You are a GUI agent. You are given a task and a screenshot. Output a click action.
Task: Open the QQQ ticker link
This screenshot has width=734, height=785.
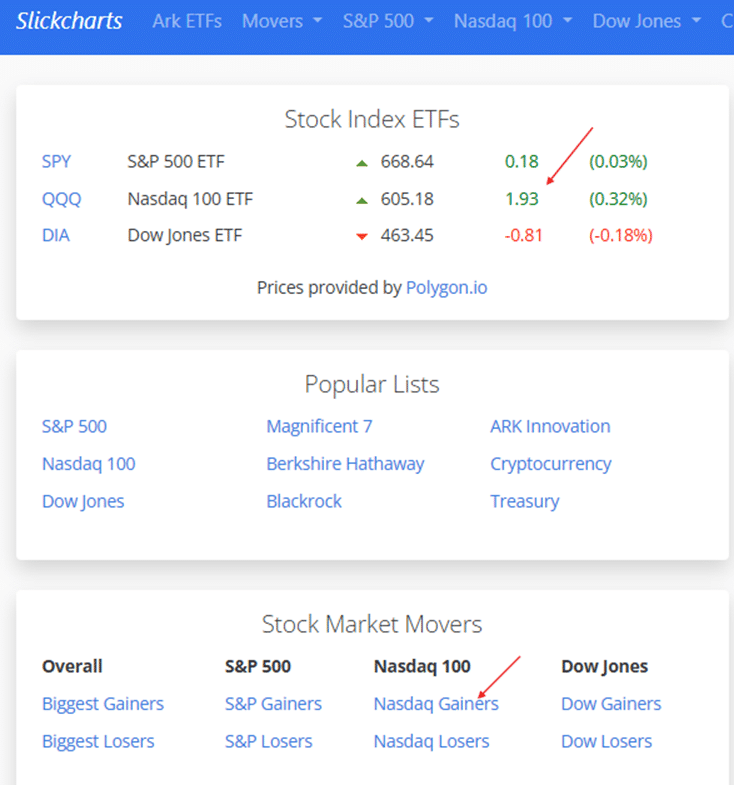tap(62, 199)
